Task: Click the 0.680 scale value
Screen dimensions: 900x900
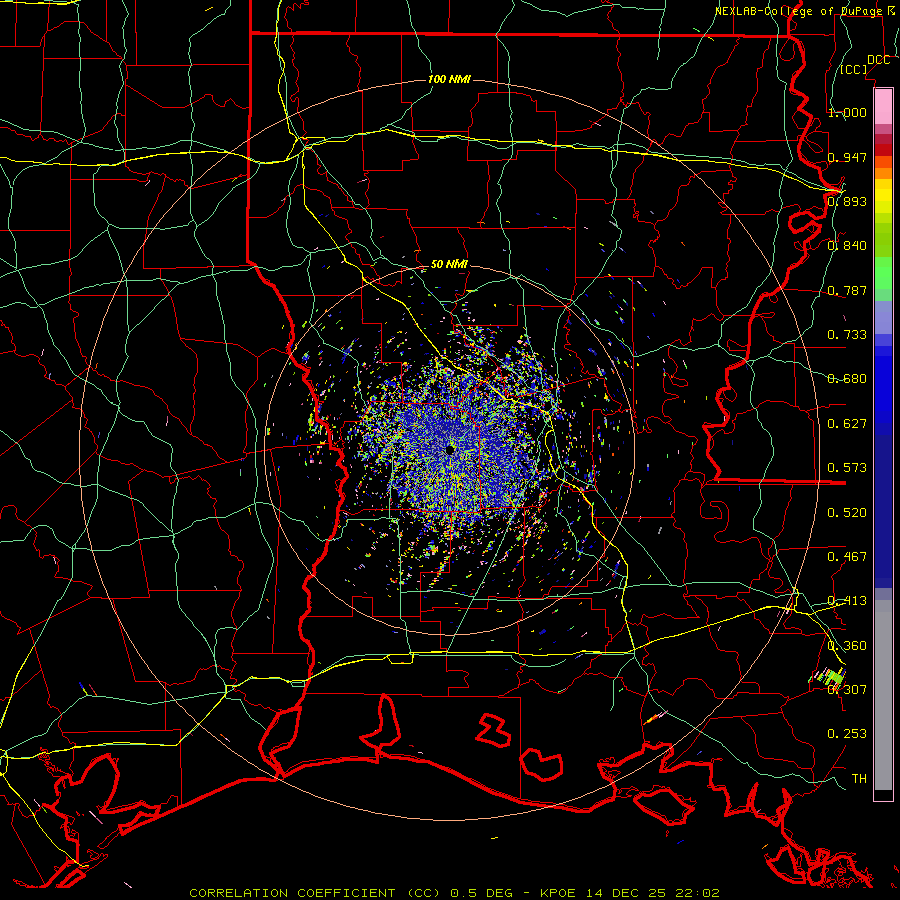Action: pyautogui.click(x=847, y=379)
